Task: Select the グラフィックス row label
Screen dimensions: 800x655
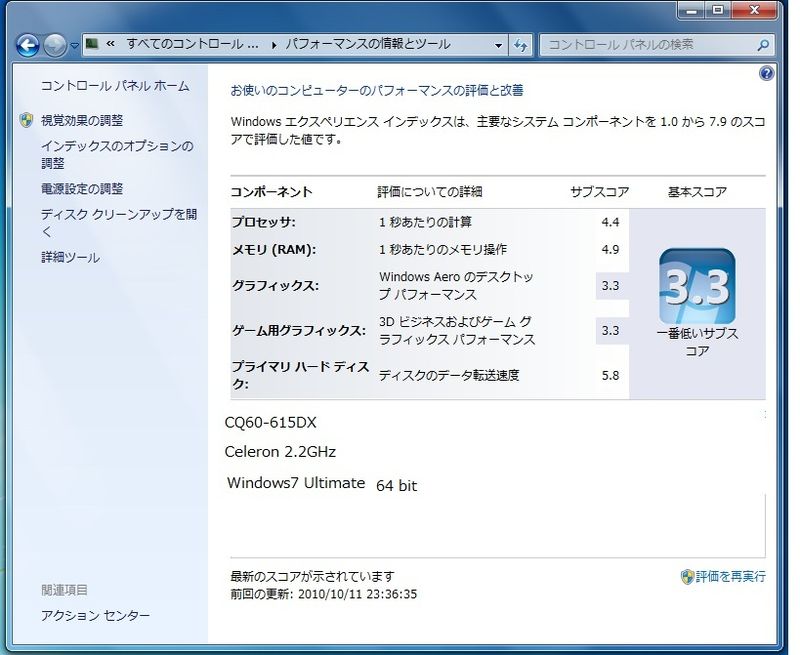Action: point(276,286)
